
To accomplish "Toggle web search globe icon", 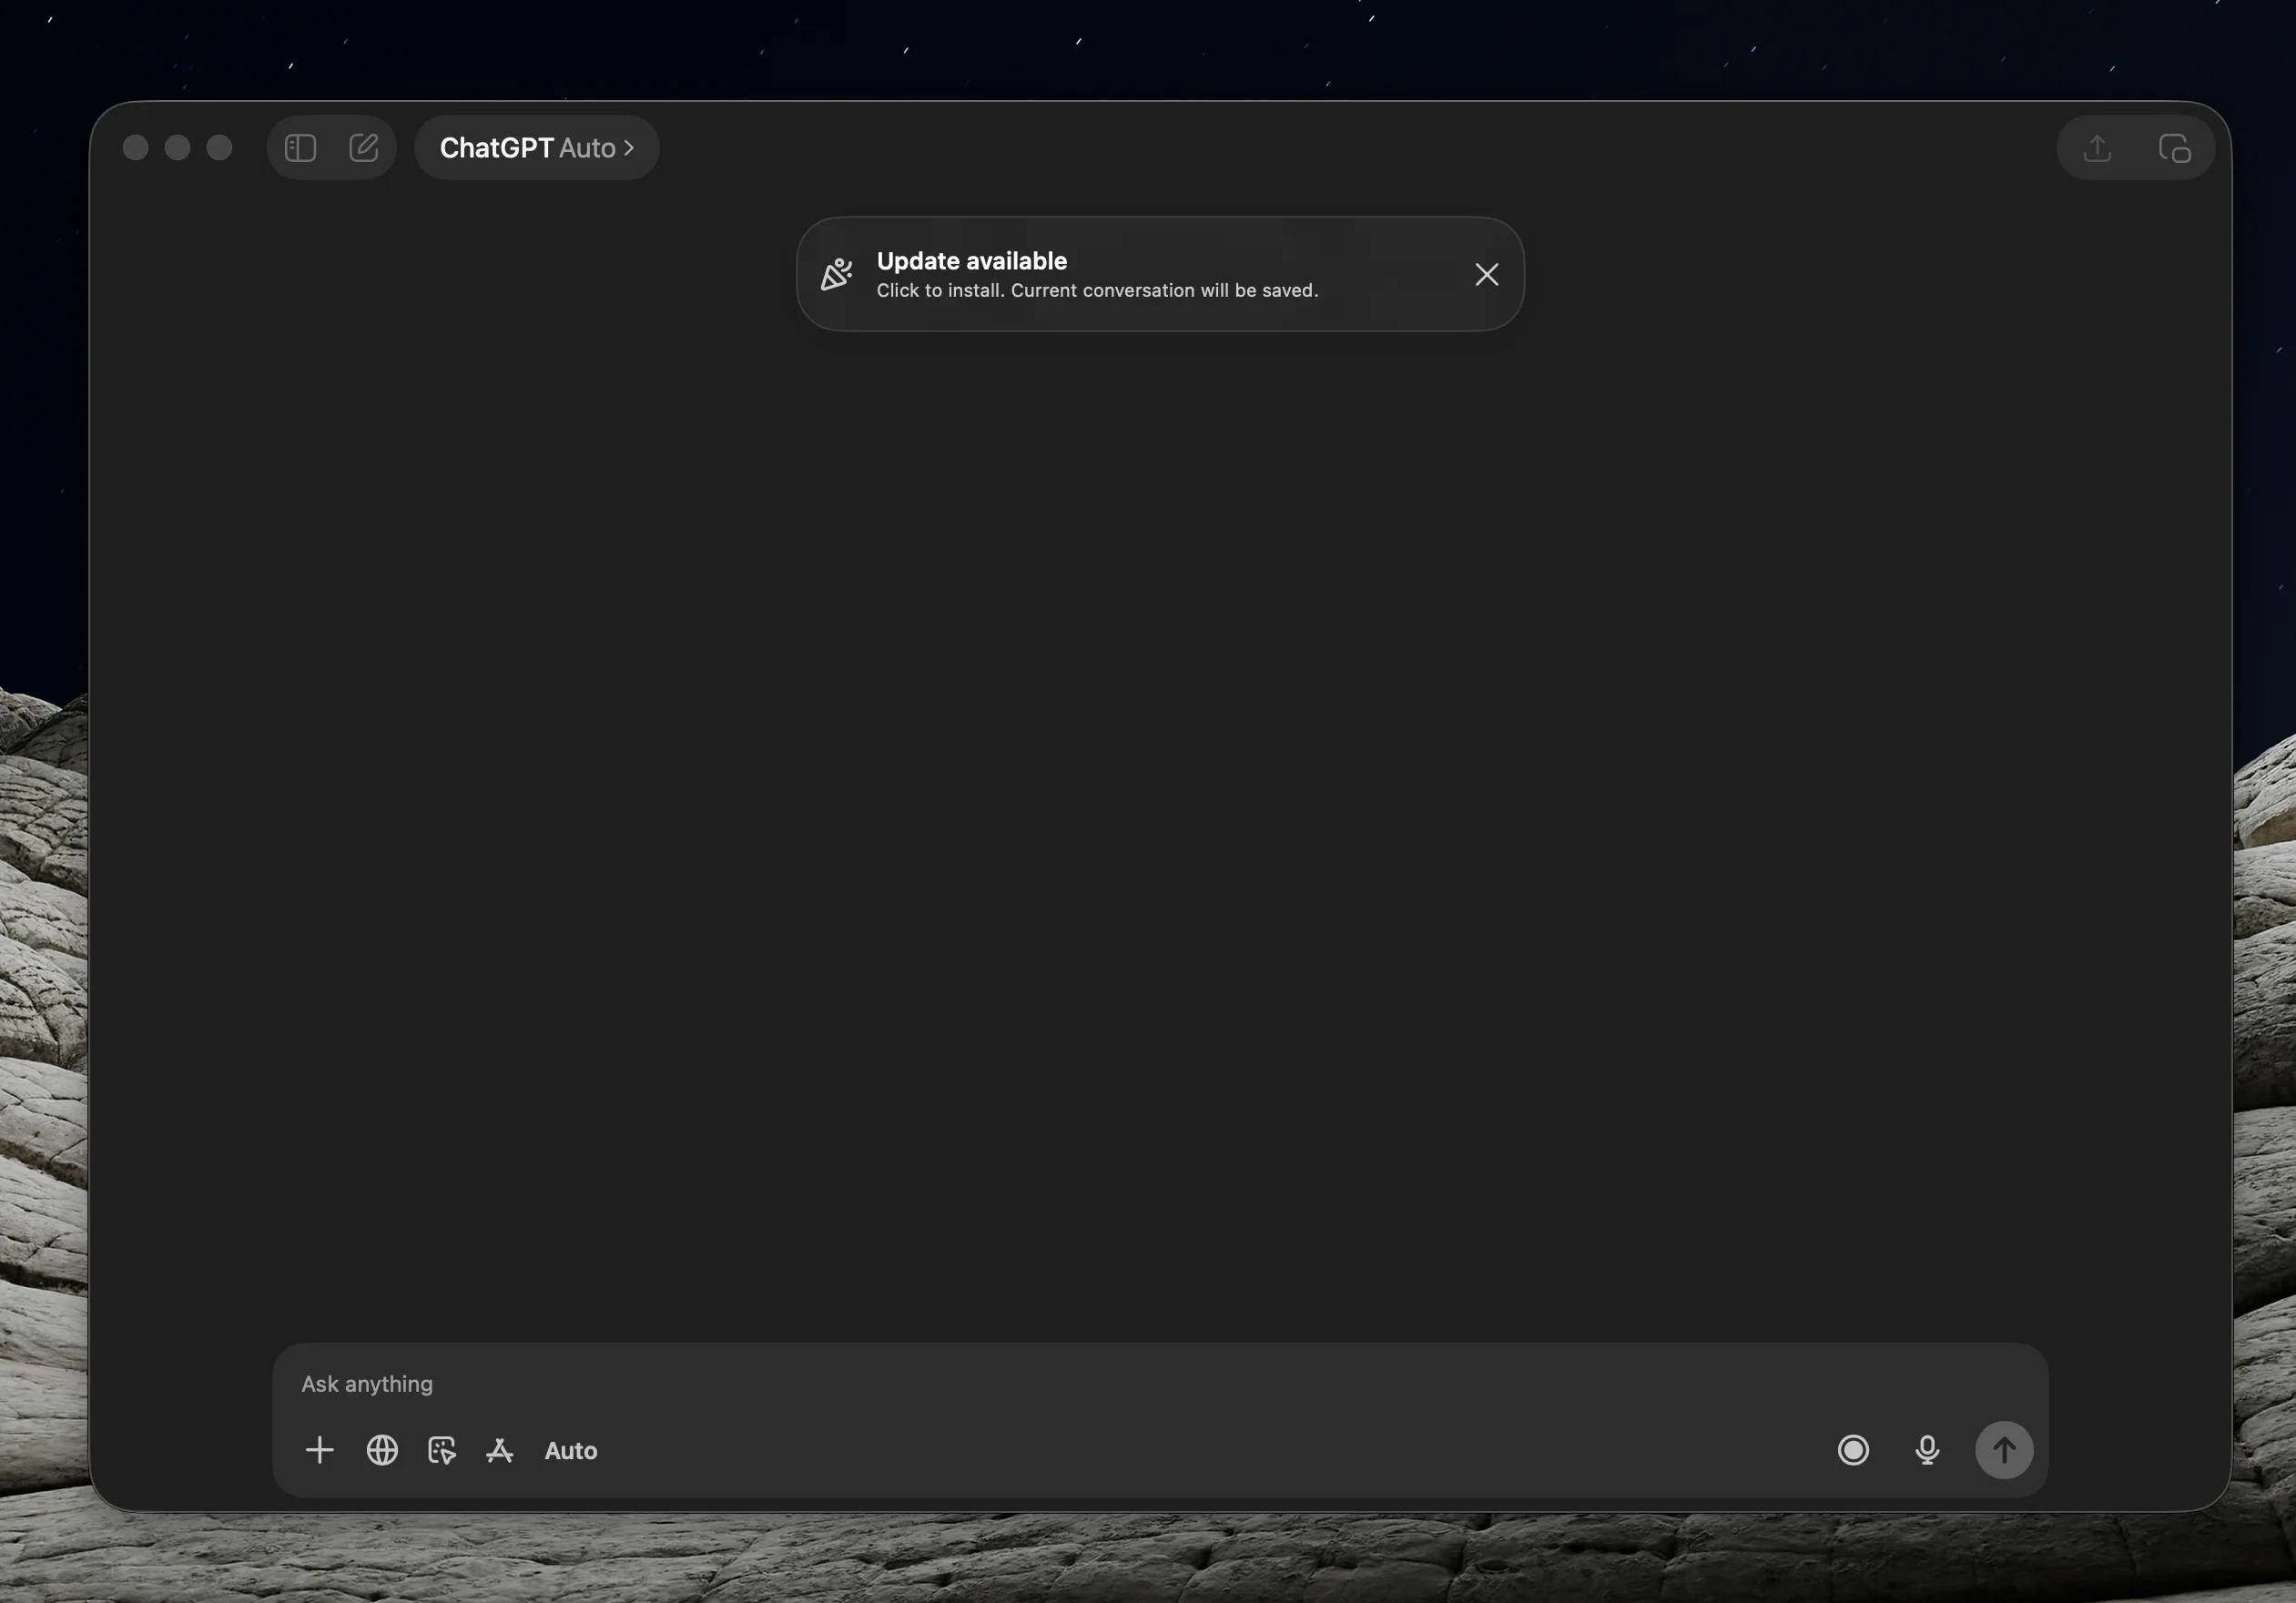I will pyautogui.click(x=382, y=1450).
